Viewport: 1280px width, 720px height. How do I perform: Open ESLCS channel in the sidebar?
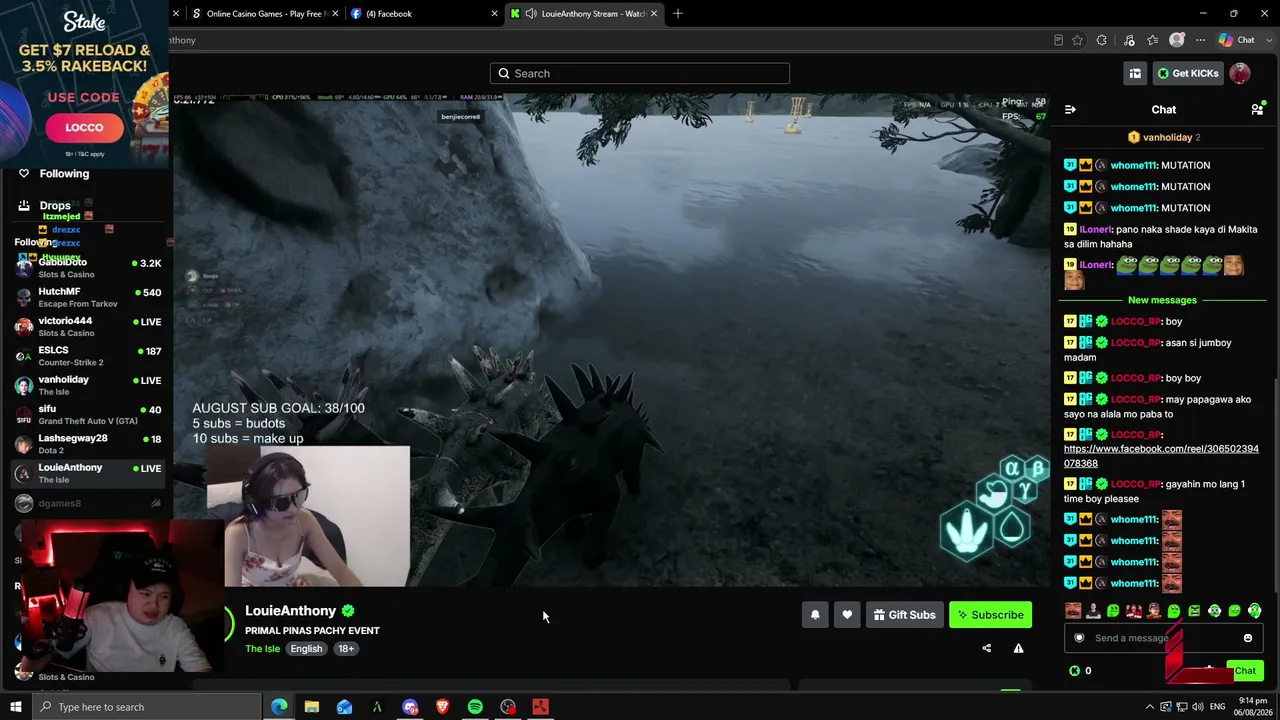88,356
